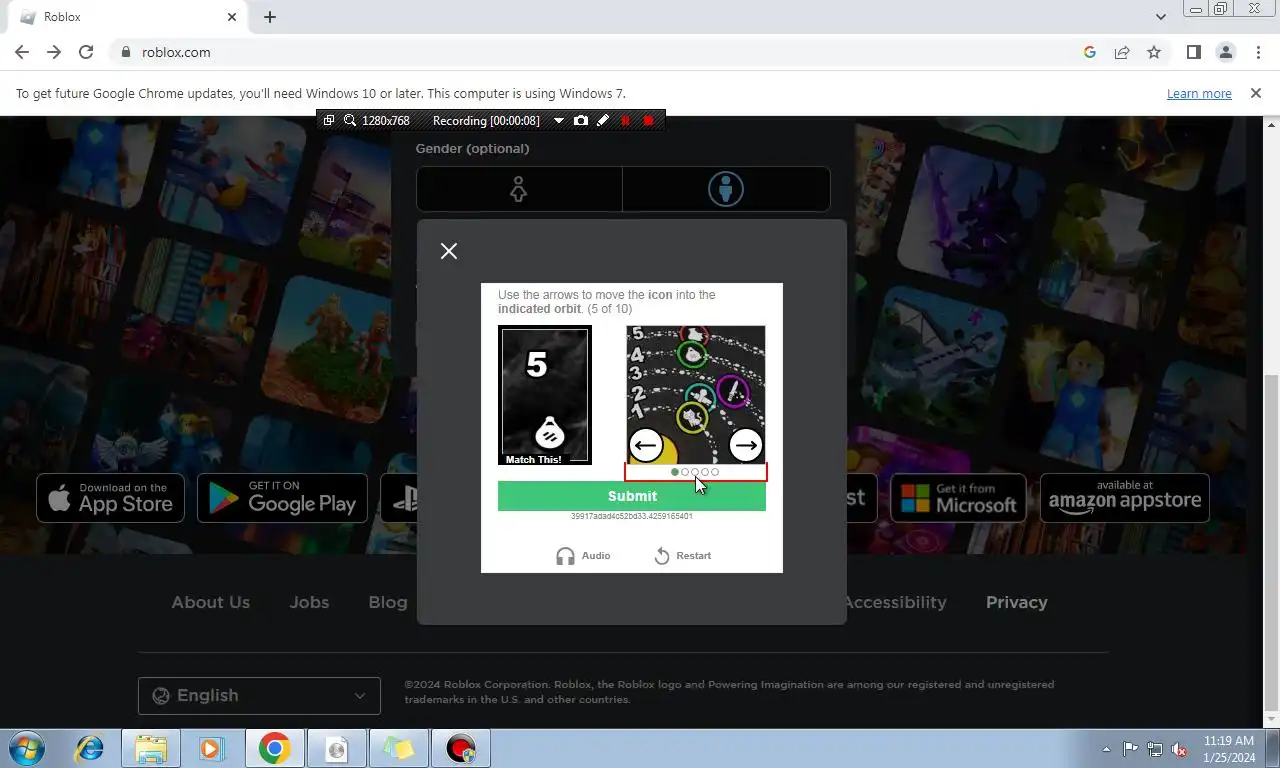The height and width of the screenshot is (768, 1280).
Task: Open the About Us footer link
Action: 210,602
